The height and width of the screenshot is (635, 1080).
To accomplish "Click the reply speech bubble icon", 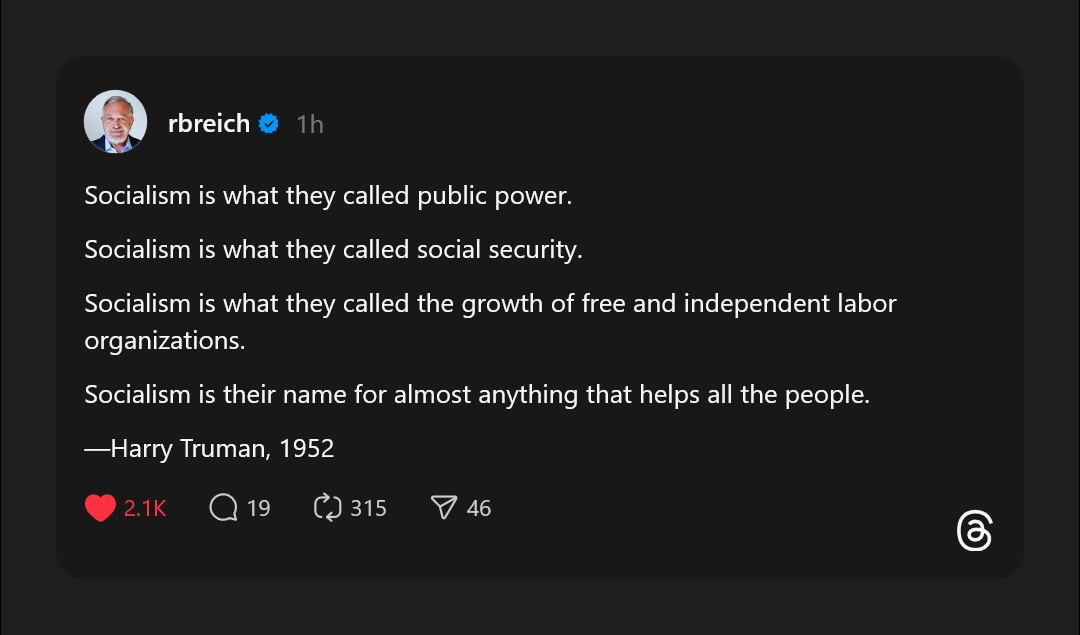I will (x=223, y=508).
